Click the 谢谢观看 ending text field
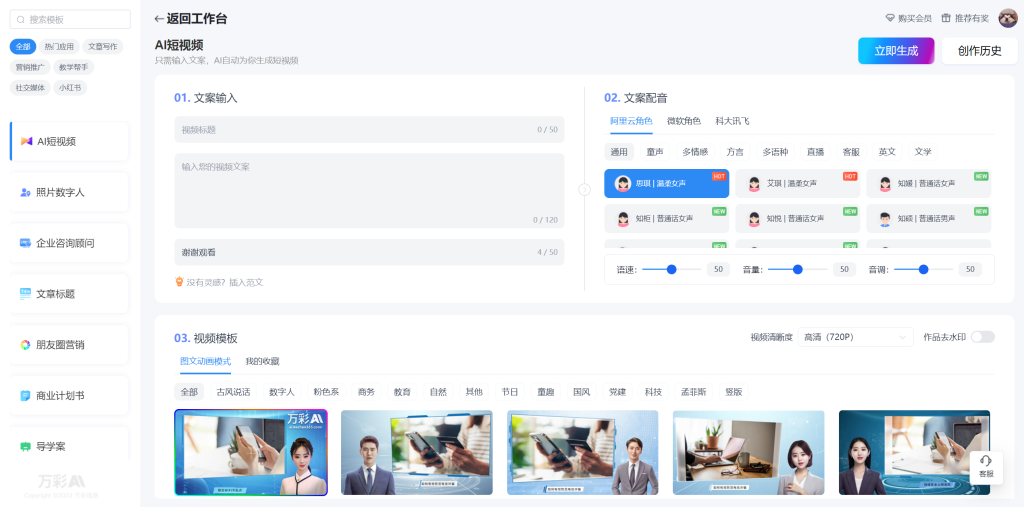1024x507 pixels. [369, 252]
